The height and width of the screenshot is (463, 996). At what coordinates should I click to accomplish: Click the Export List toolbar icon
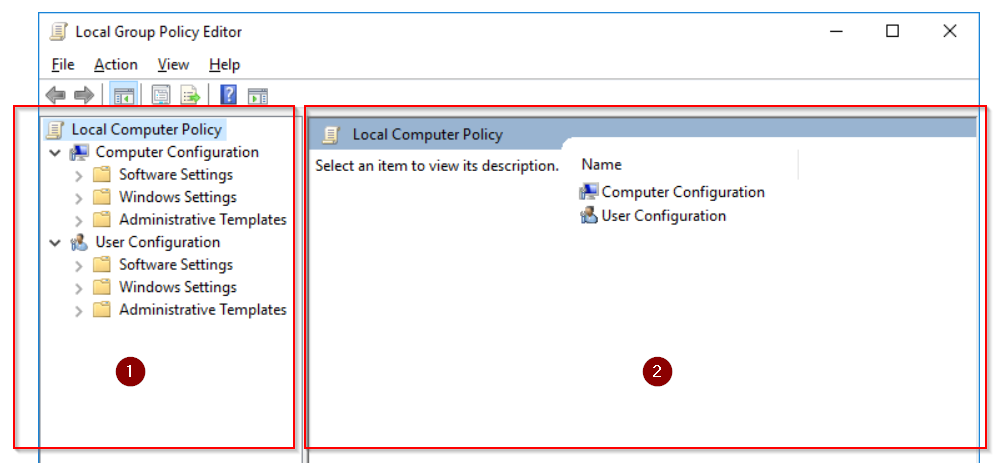(x=190, y=95)
